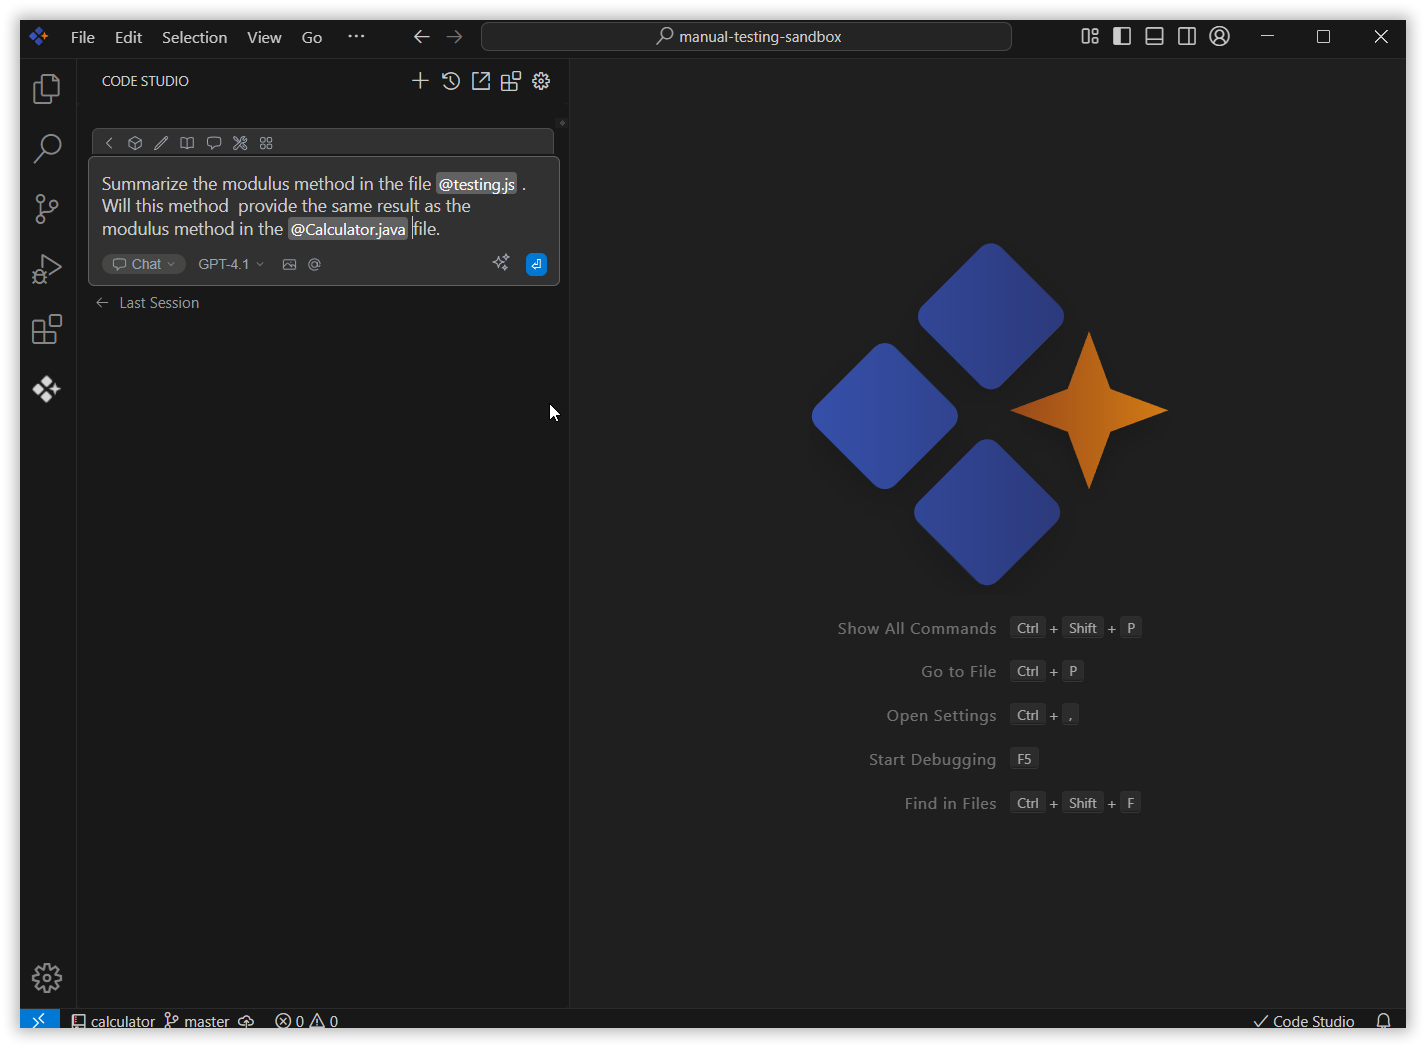The image size is (1426, 1048).
Task: Click the four-squares grid icon in prompt toolbar
Action: pyautogui.click(x=266, y=143)
